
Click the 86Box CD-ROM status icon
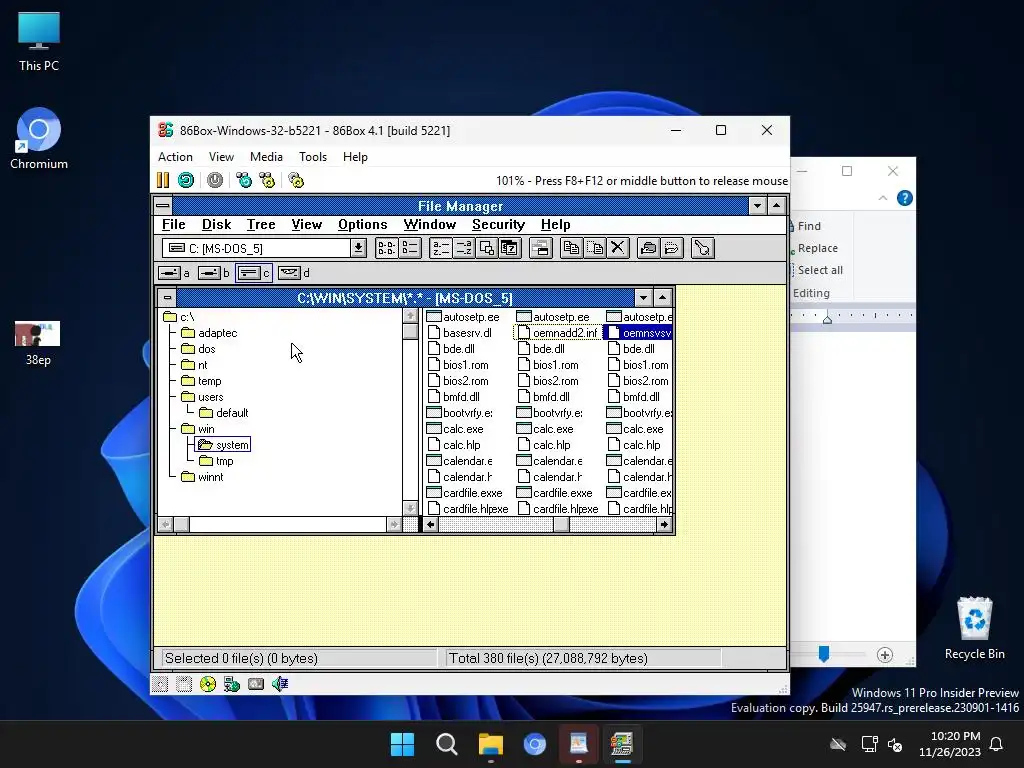click(x=208, y=684)
